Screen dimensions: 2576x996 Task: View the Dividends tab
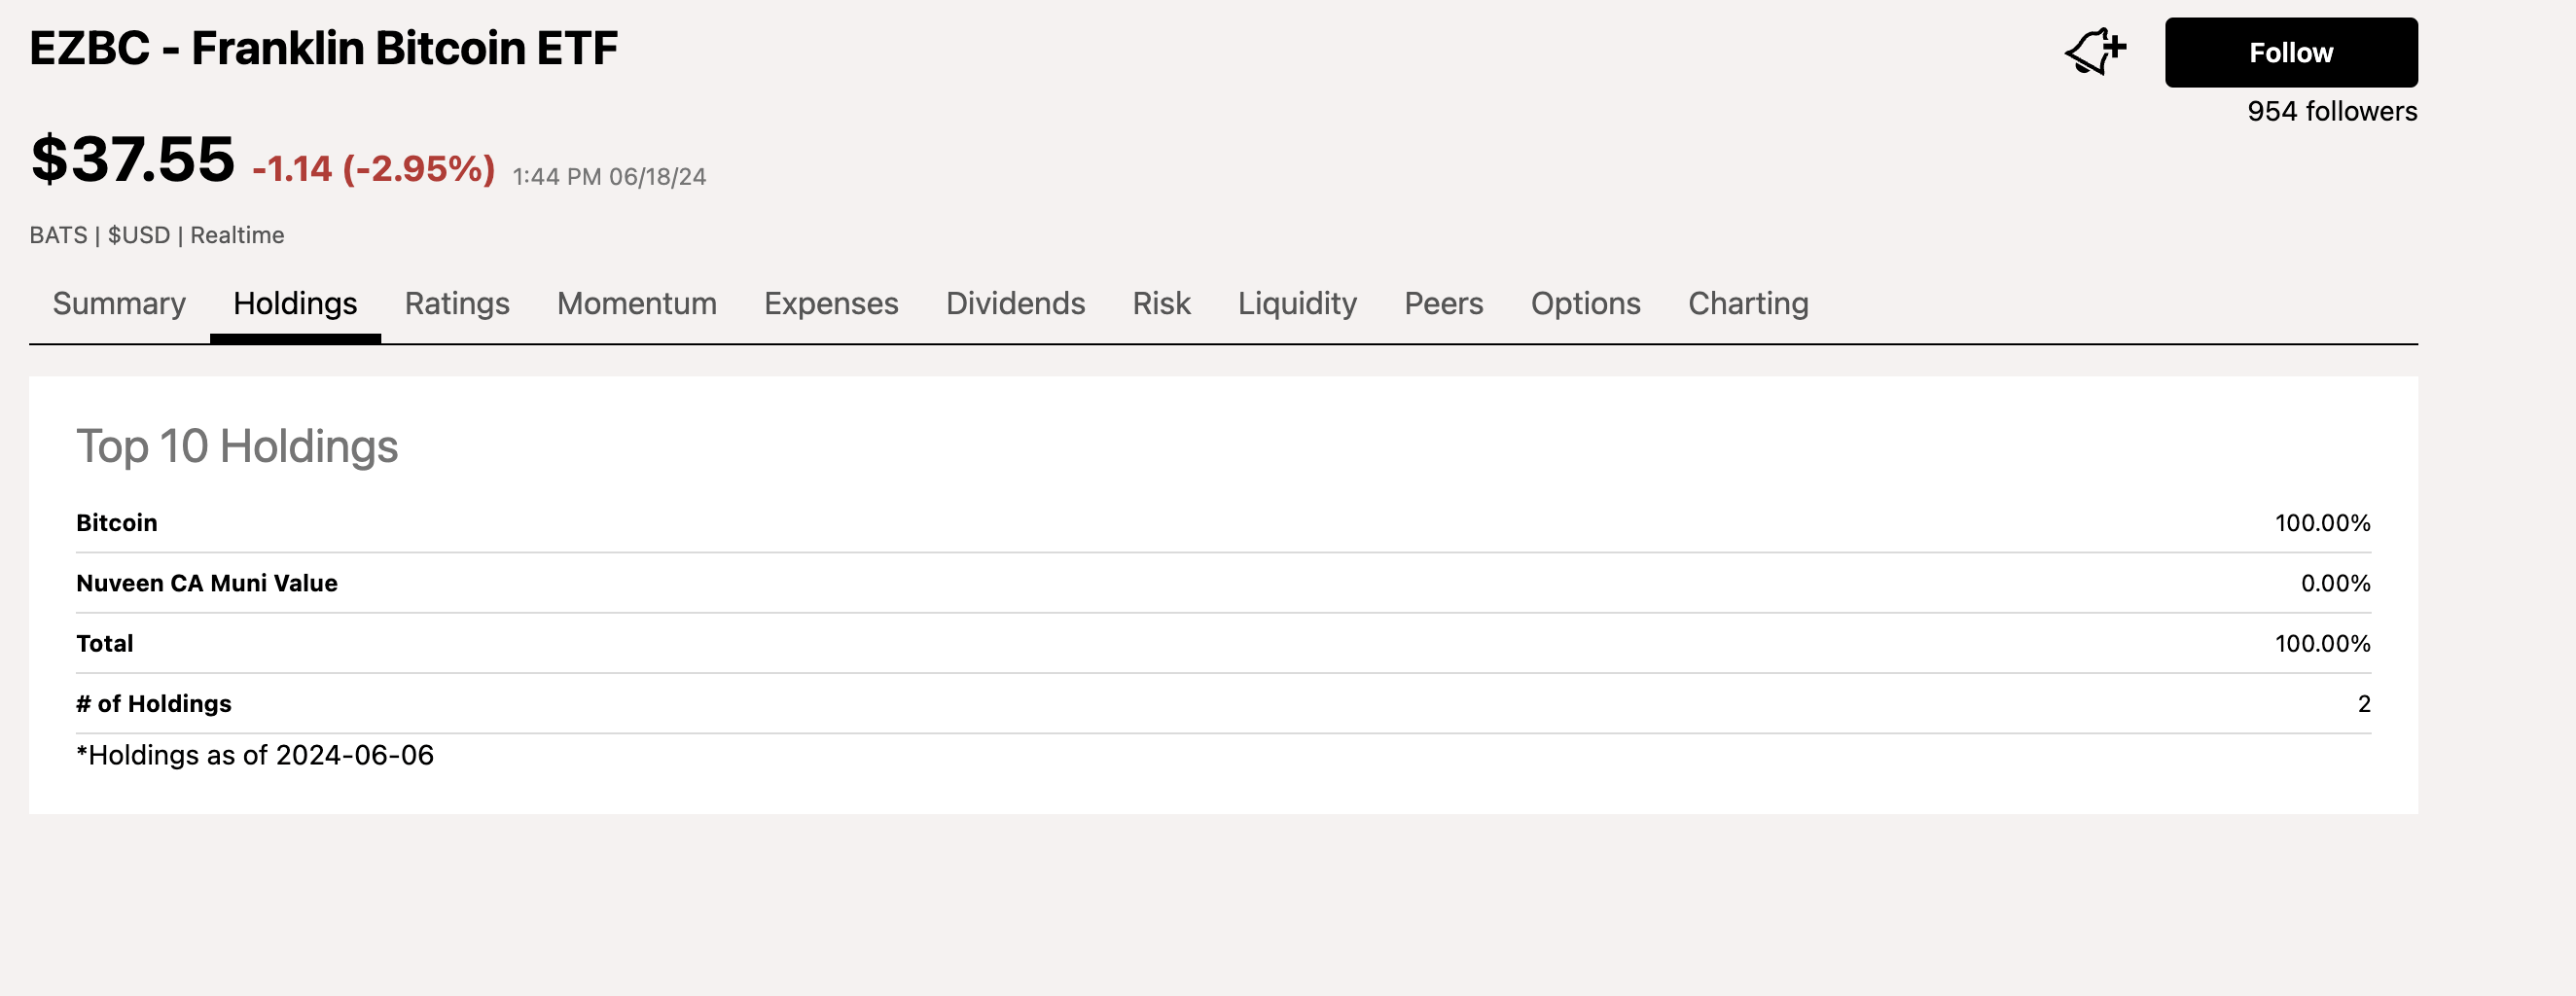click(x=1015, y=303)
